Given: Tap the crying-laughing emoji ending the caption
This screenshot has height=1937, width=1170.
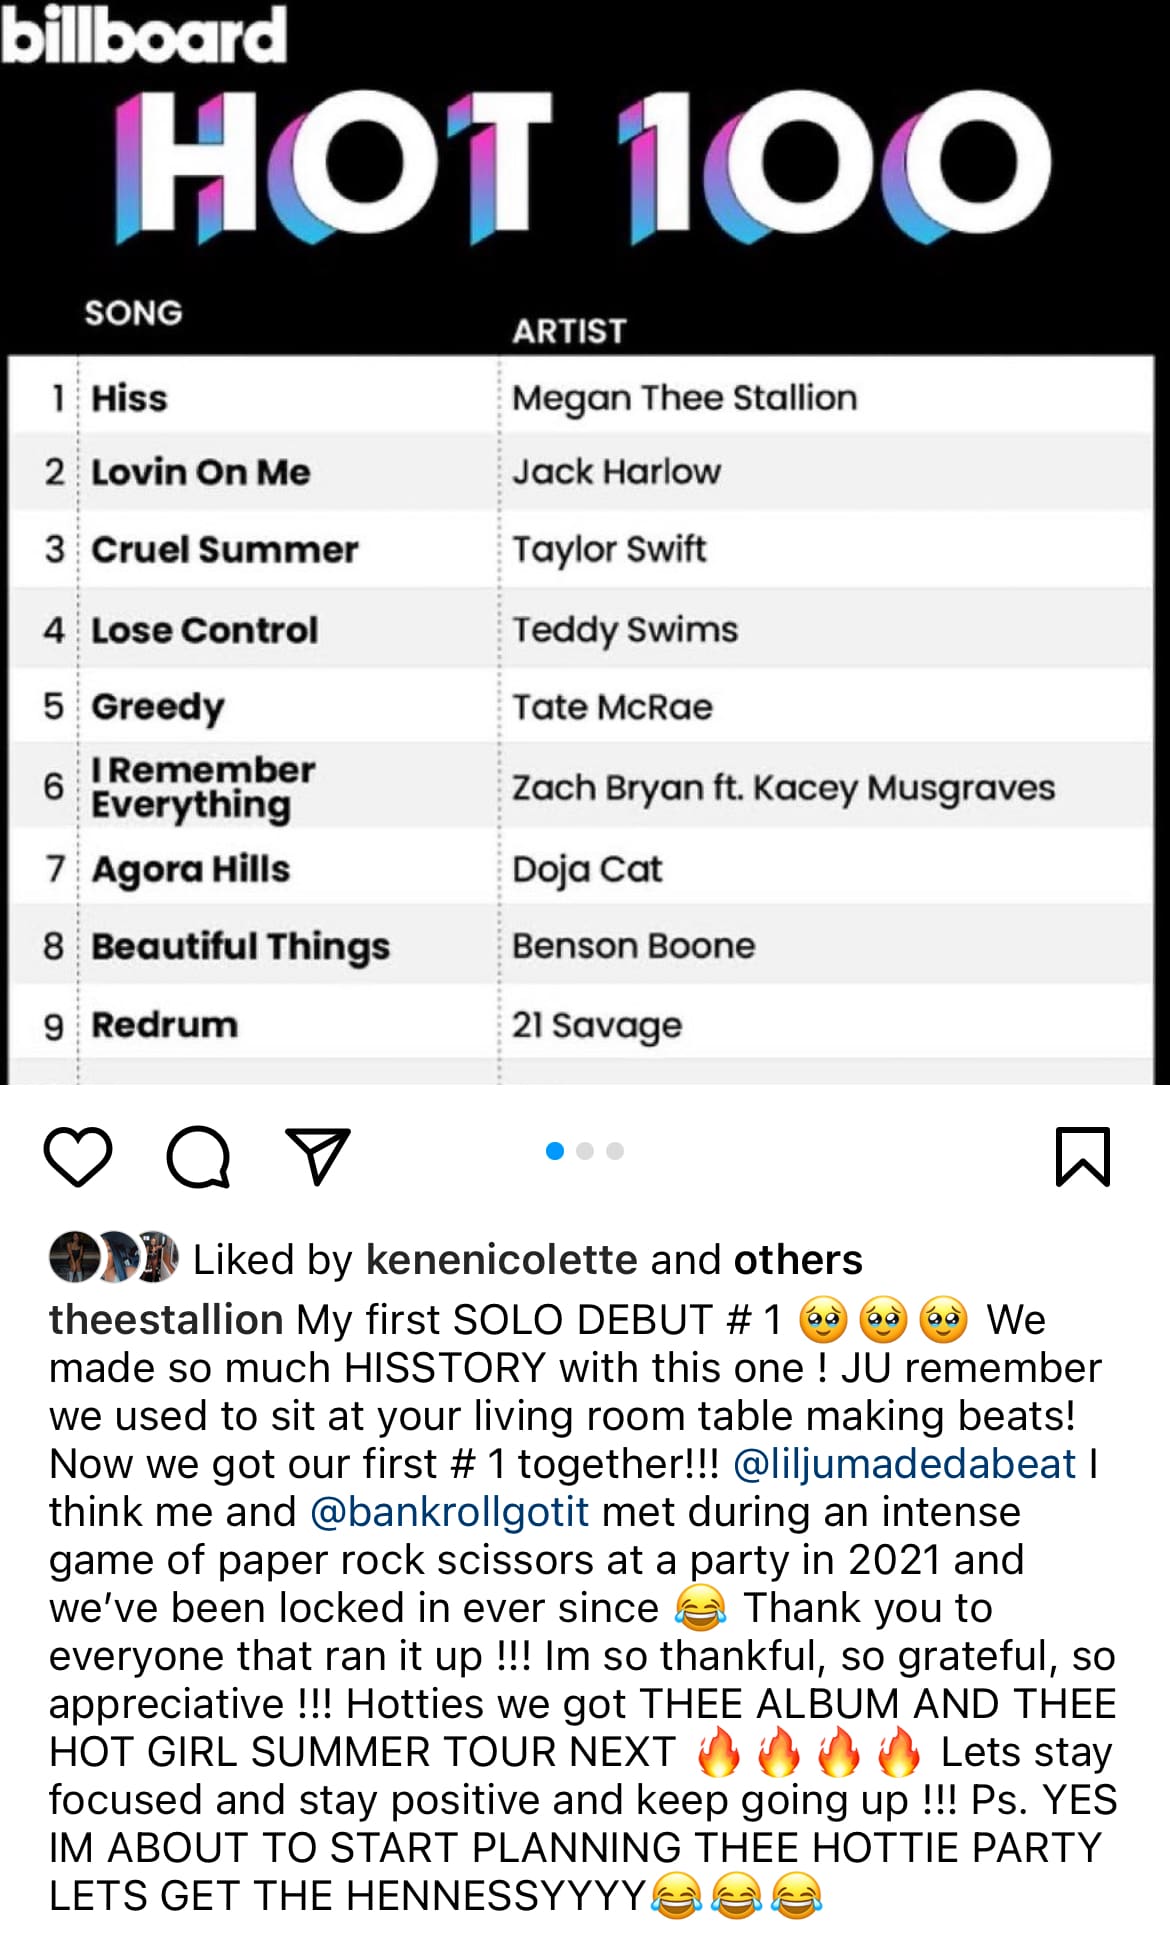Looking at the screenshot, I should (797, 1895).
